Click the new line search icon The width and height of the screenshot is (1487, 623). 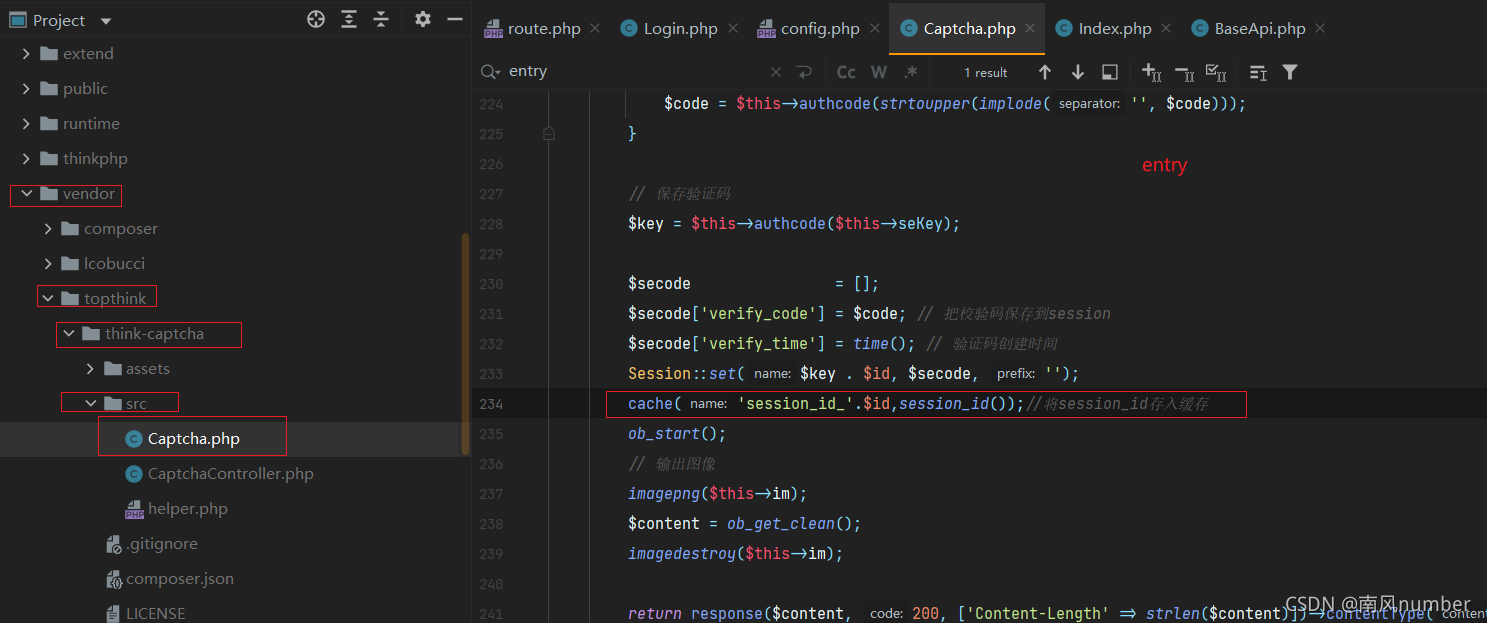tap(804, 72)
